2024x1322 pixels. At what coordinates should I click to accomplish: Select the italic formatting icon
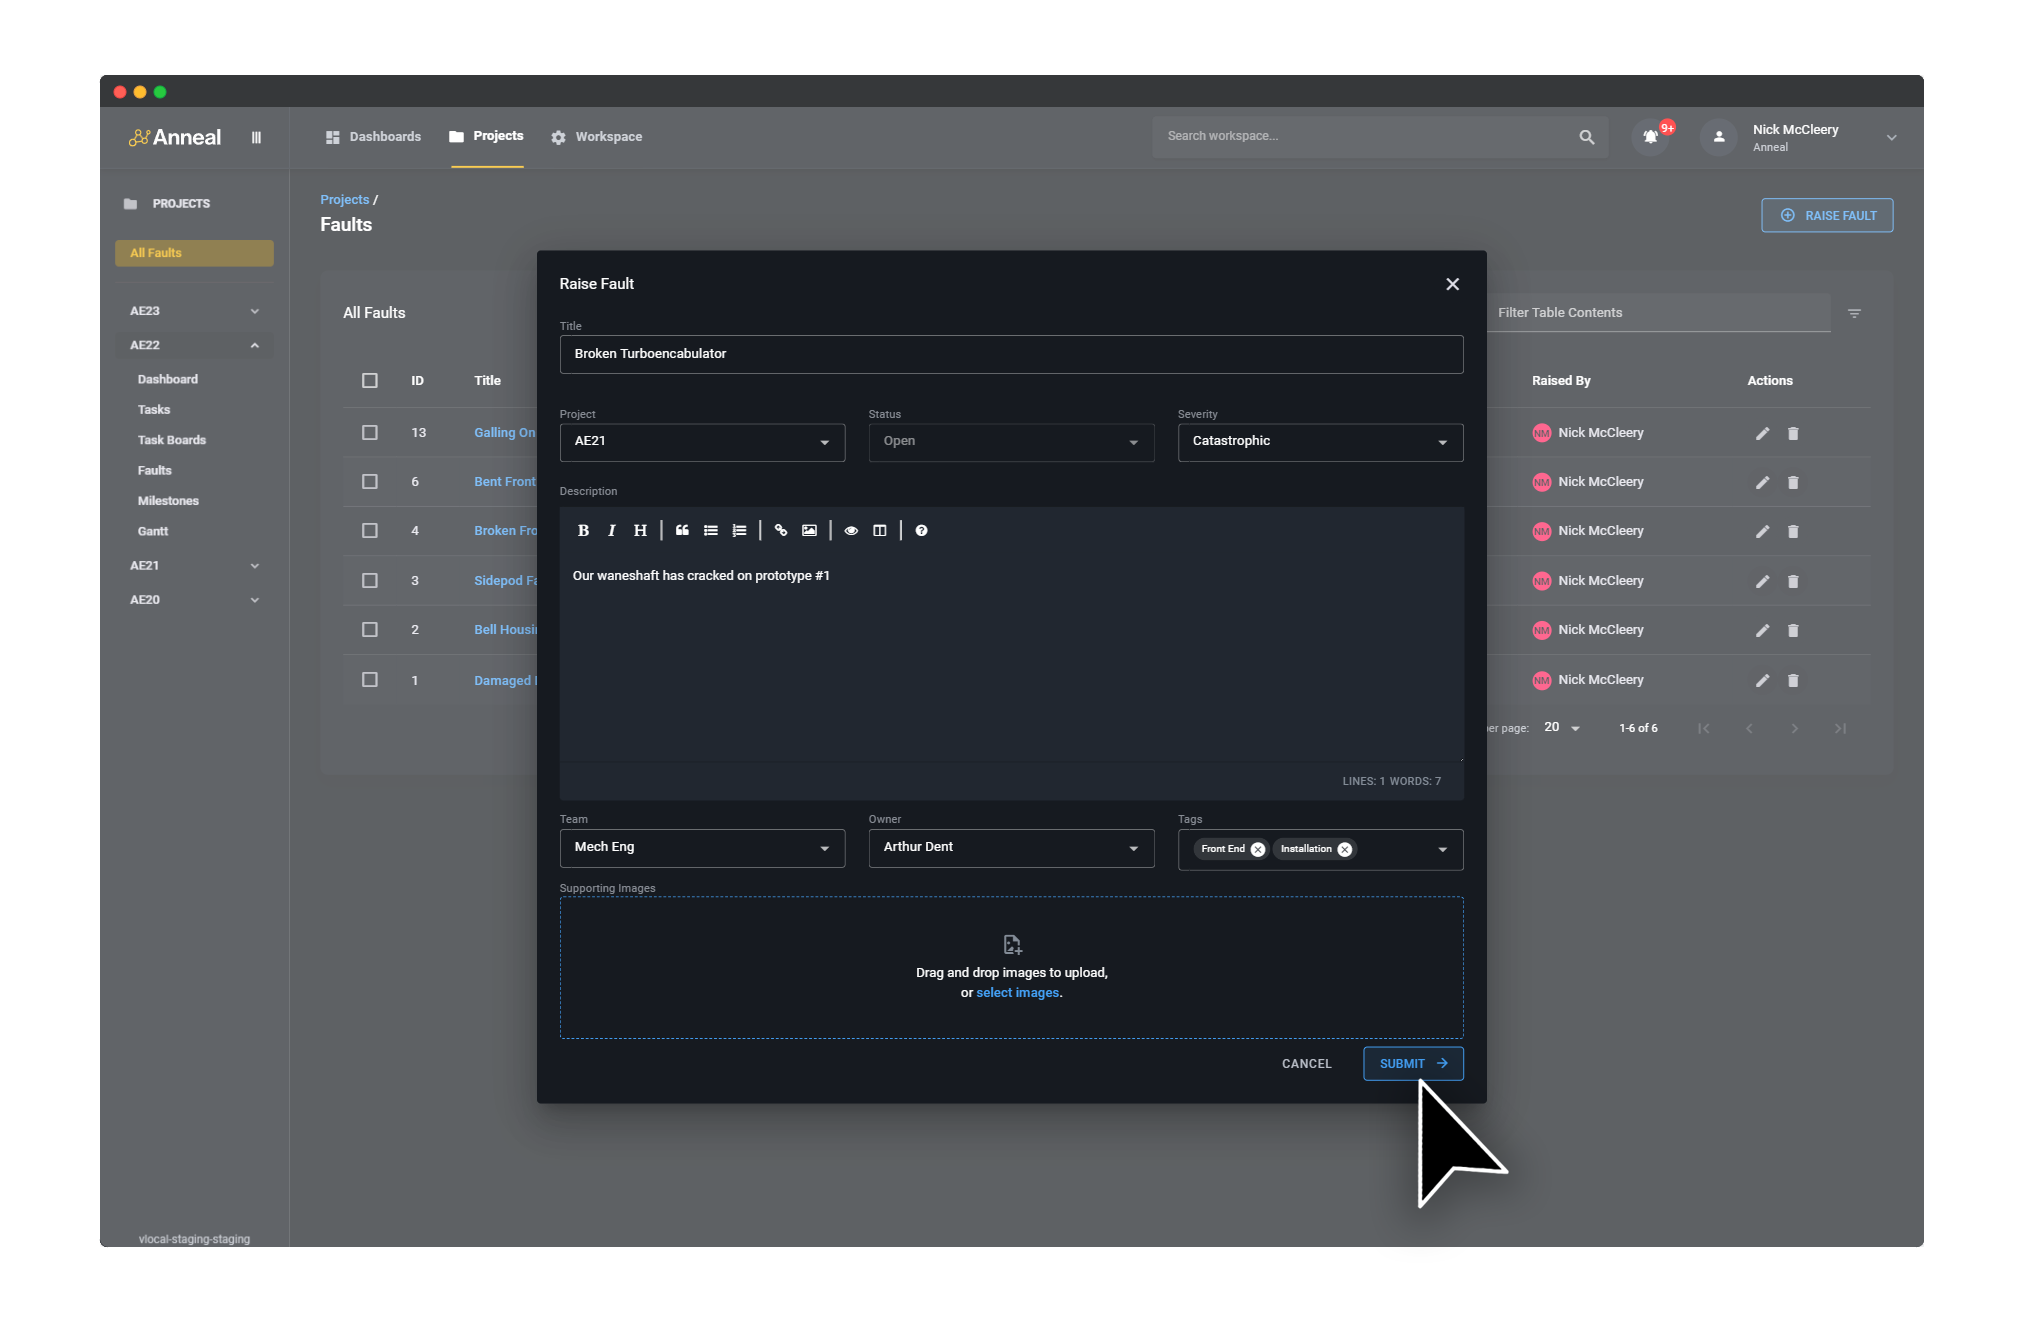[611, 530]
